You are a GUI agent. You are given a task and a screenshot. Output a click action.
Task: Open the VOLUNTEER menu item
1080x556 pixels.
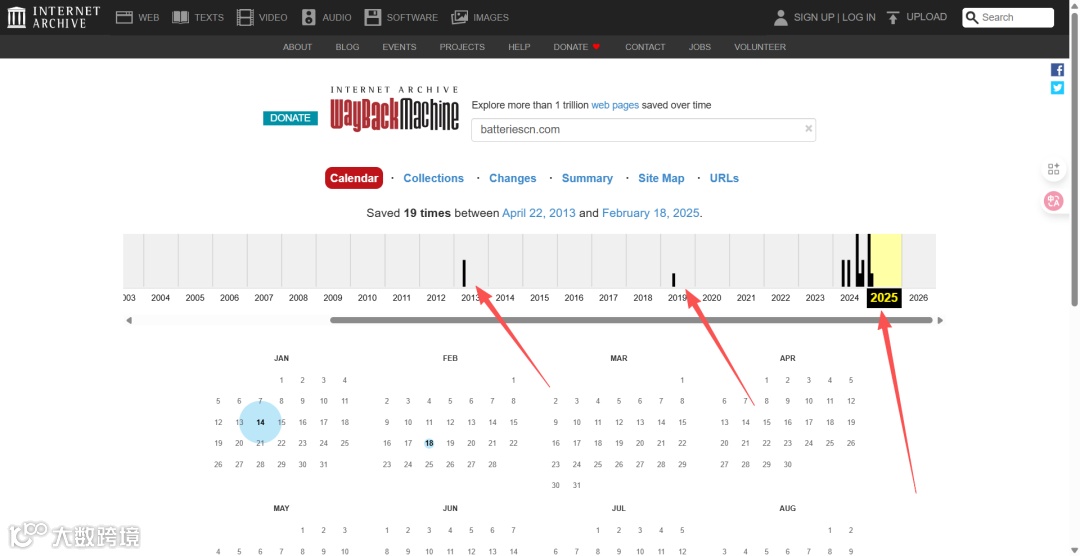point(760,47)
